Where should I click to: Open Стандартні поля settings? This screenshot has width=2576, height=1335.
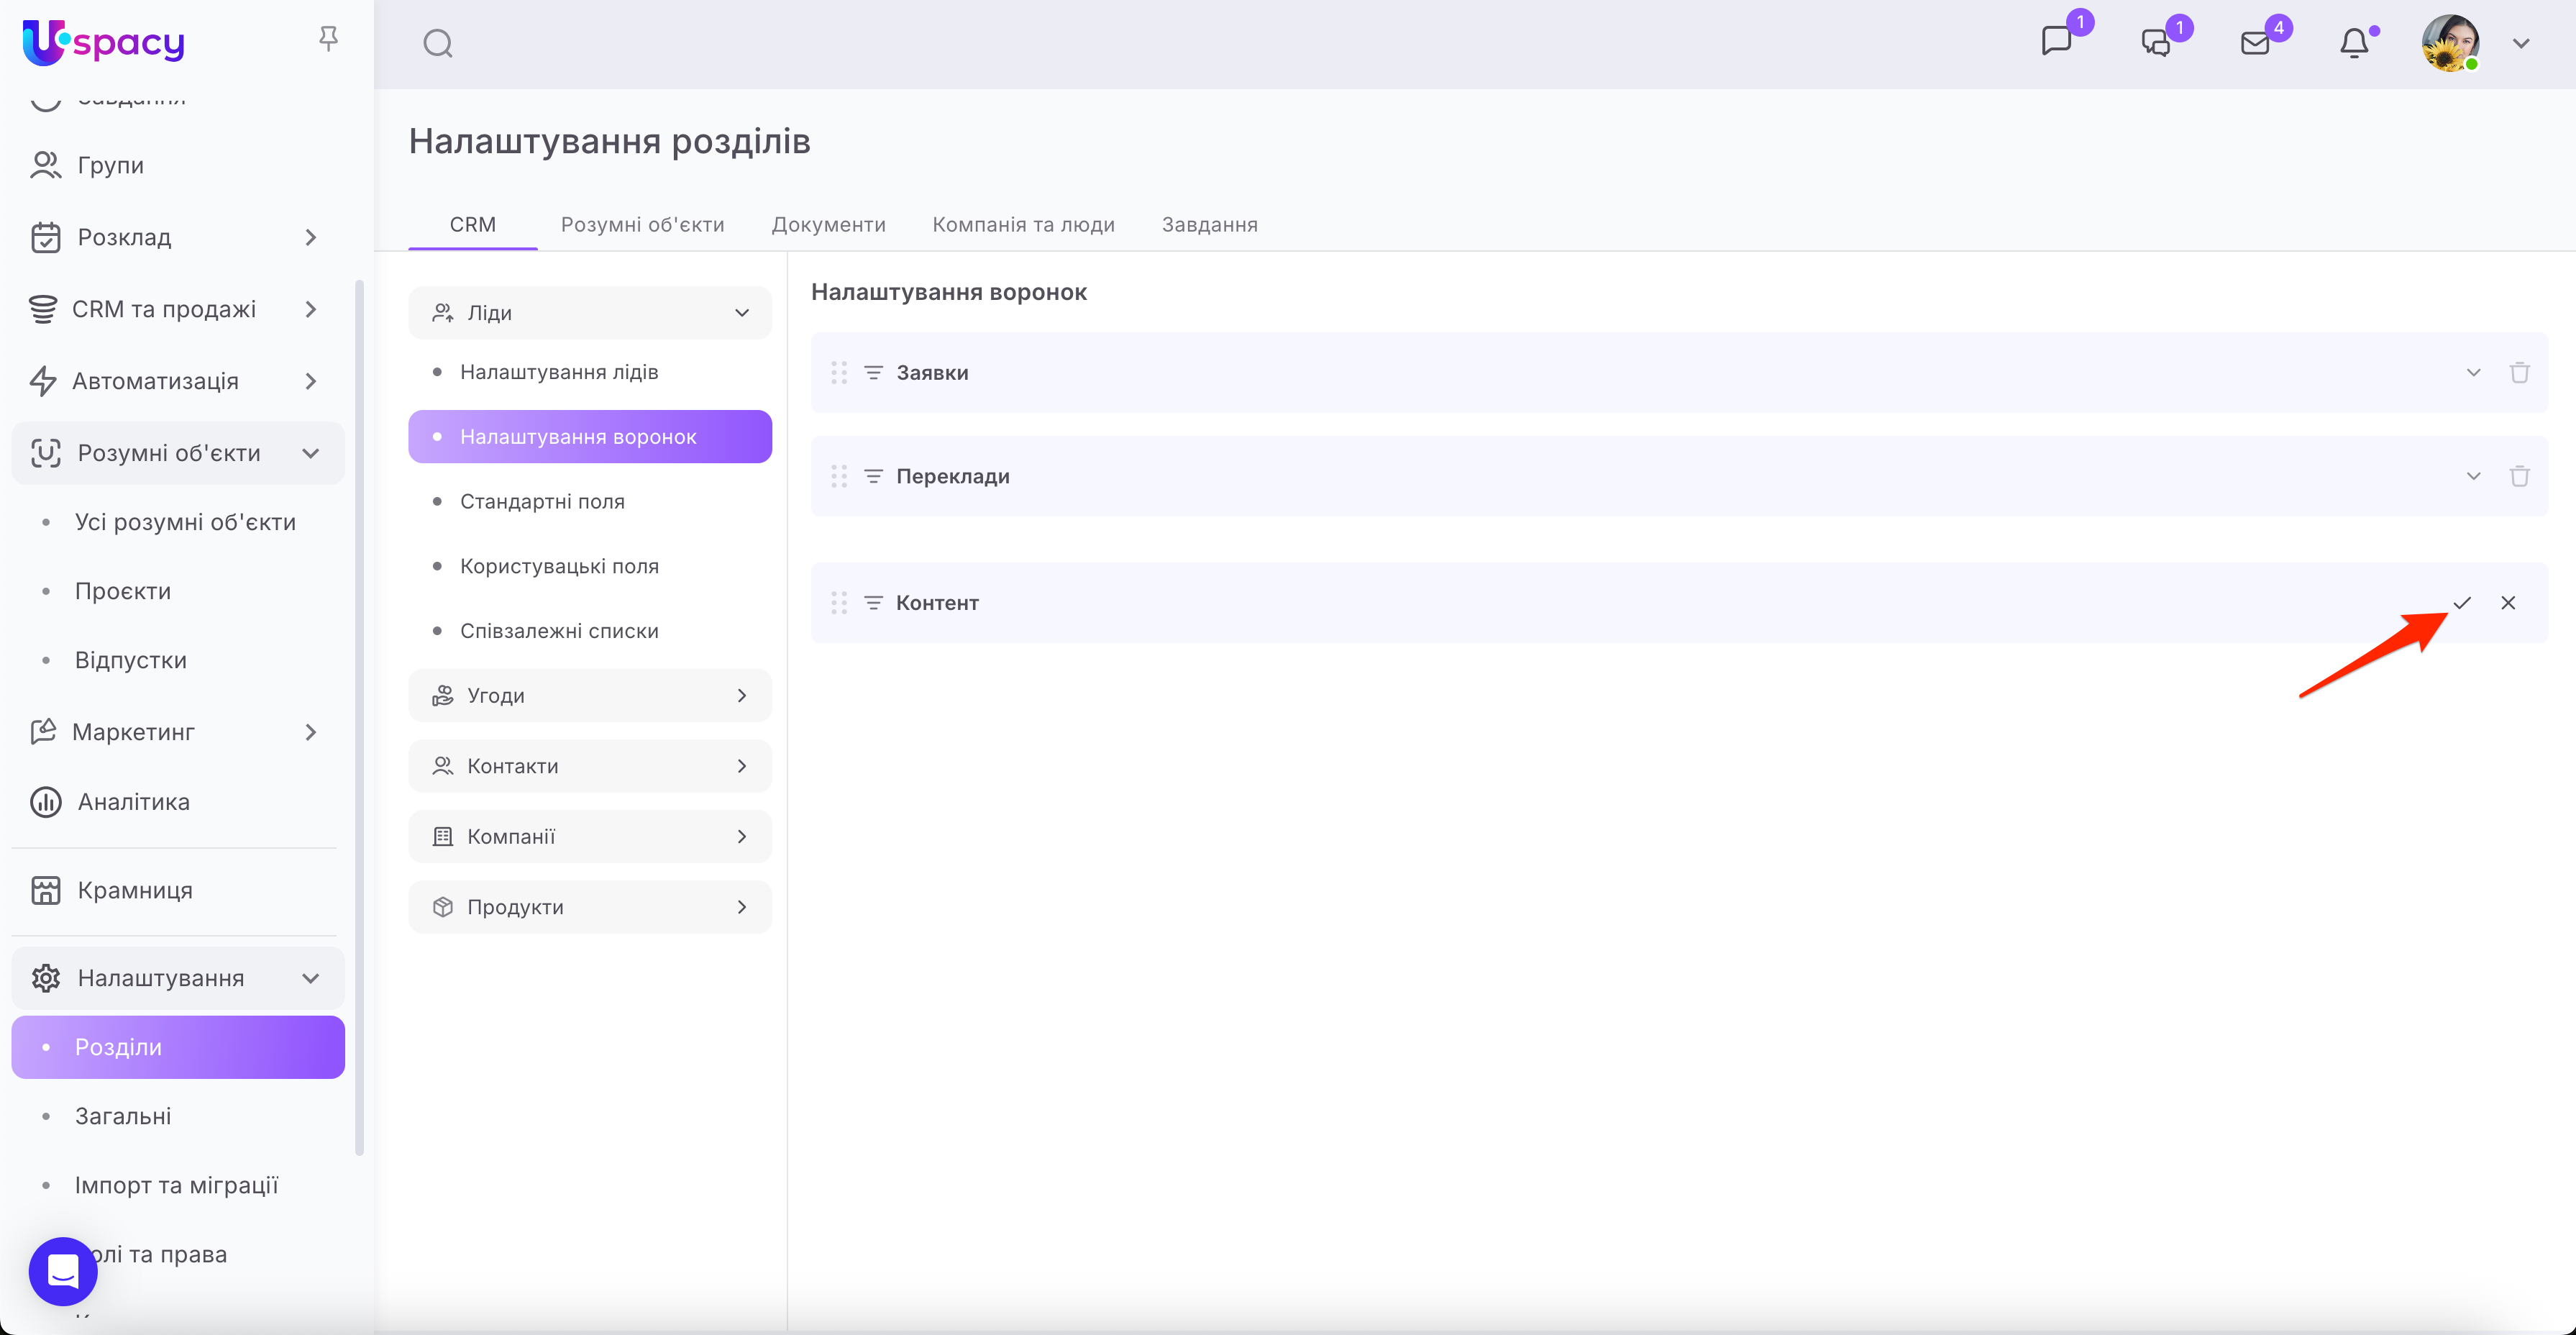(x=542, y=501)
